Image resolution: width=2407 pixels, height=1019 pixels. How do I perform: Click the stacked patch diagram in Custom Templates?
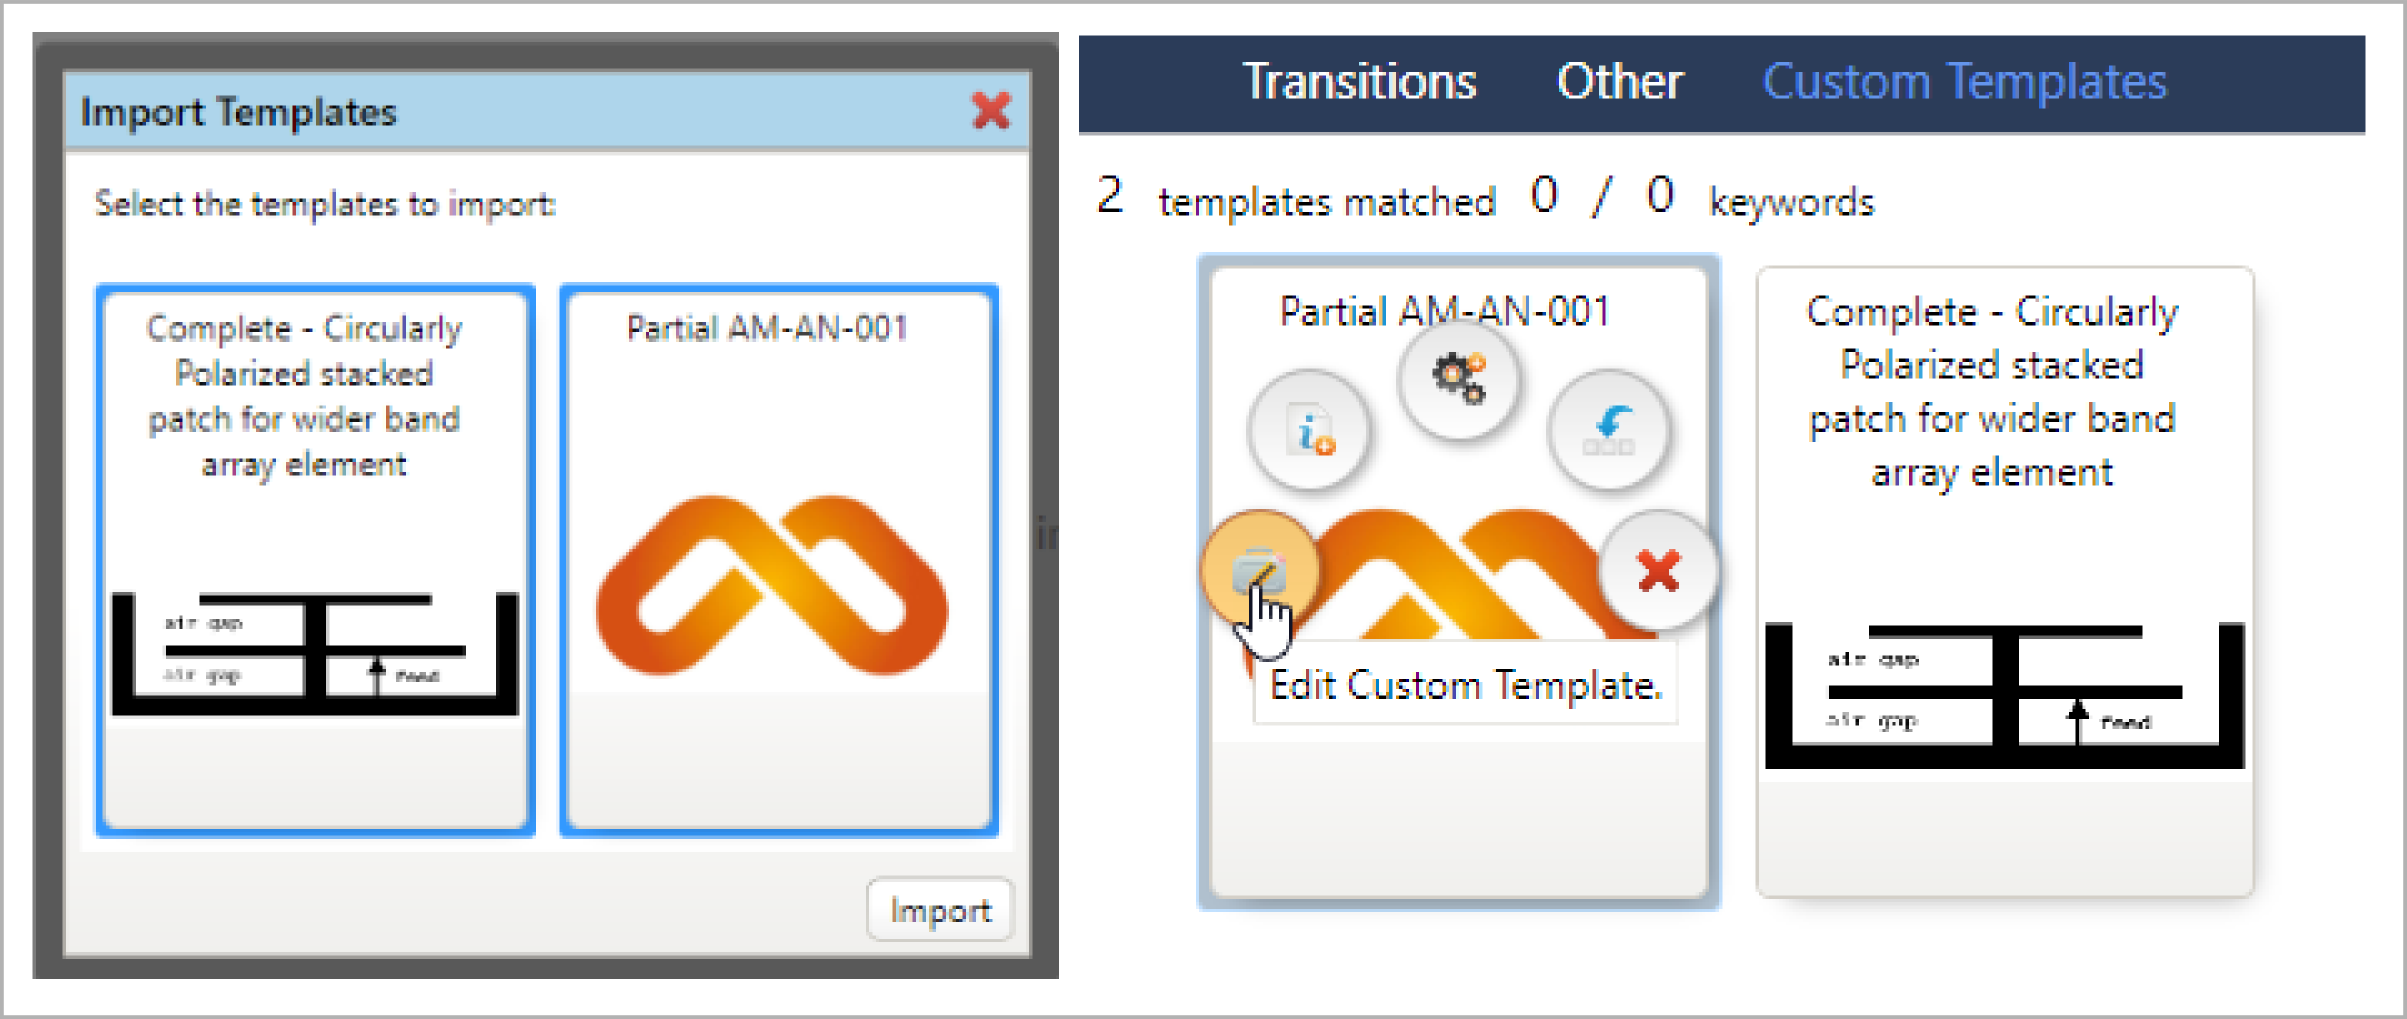[x=2005, y=696]
